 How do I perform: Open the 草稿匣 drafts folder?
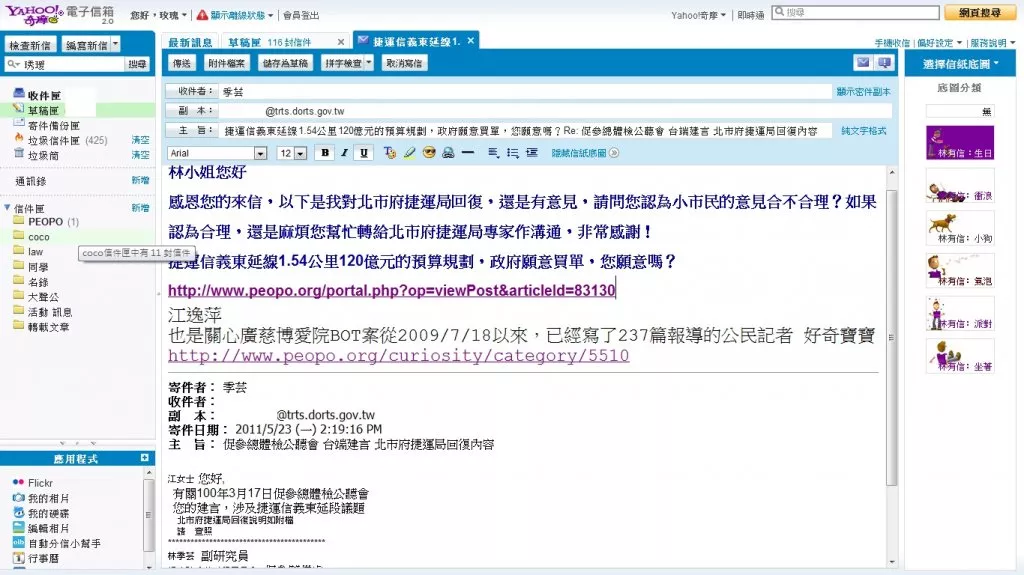click(43, 110)
